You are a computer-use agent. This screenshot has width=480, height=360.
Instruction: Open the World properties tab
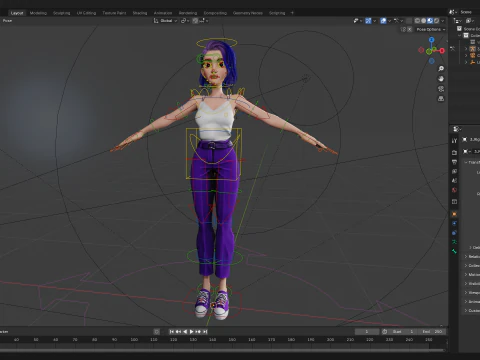[x=454, y=190]
